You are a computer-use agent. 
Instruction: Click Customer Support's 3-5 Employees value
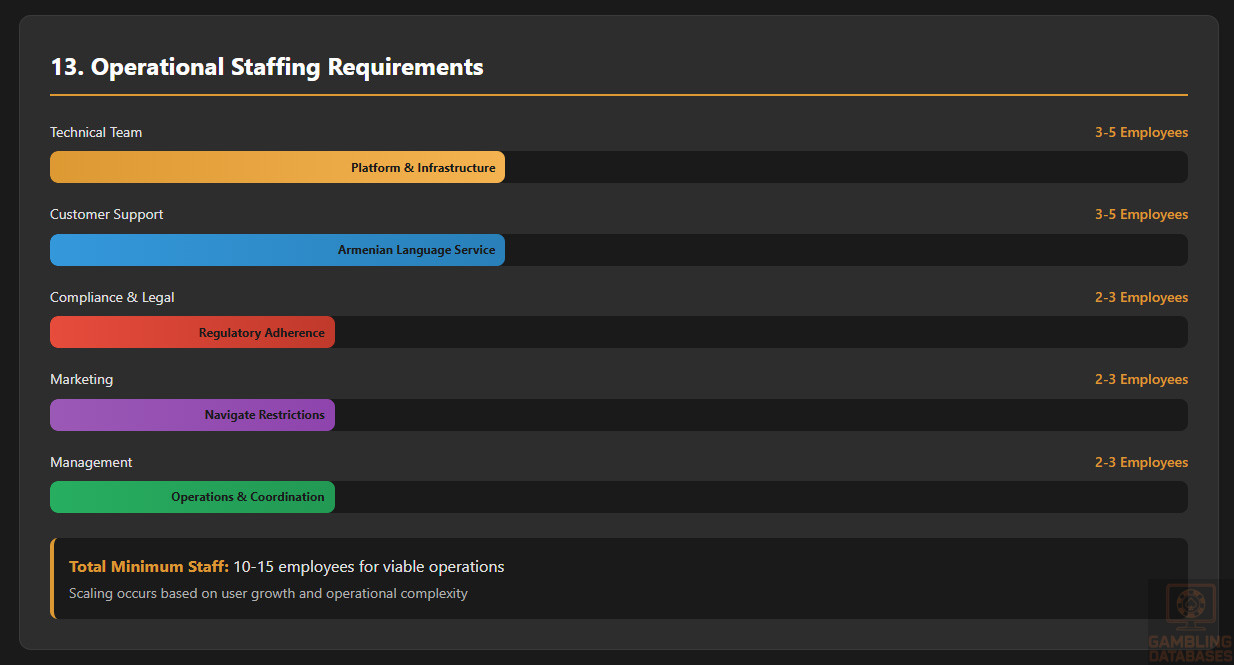(1141, 214)
